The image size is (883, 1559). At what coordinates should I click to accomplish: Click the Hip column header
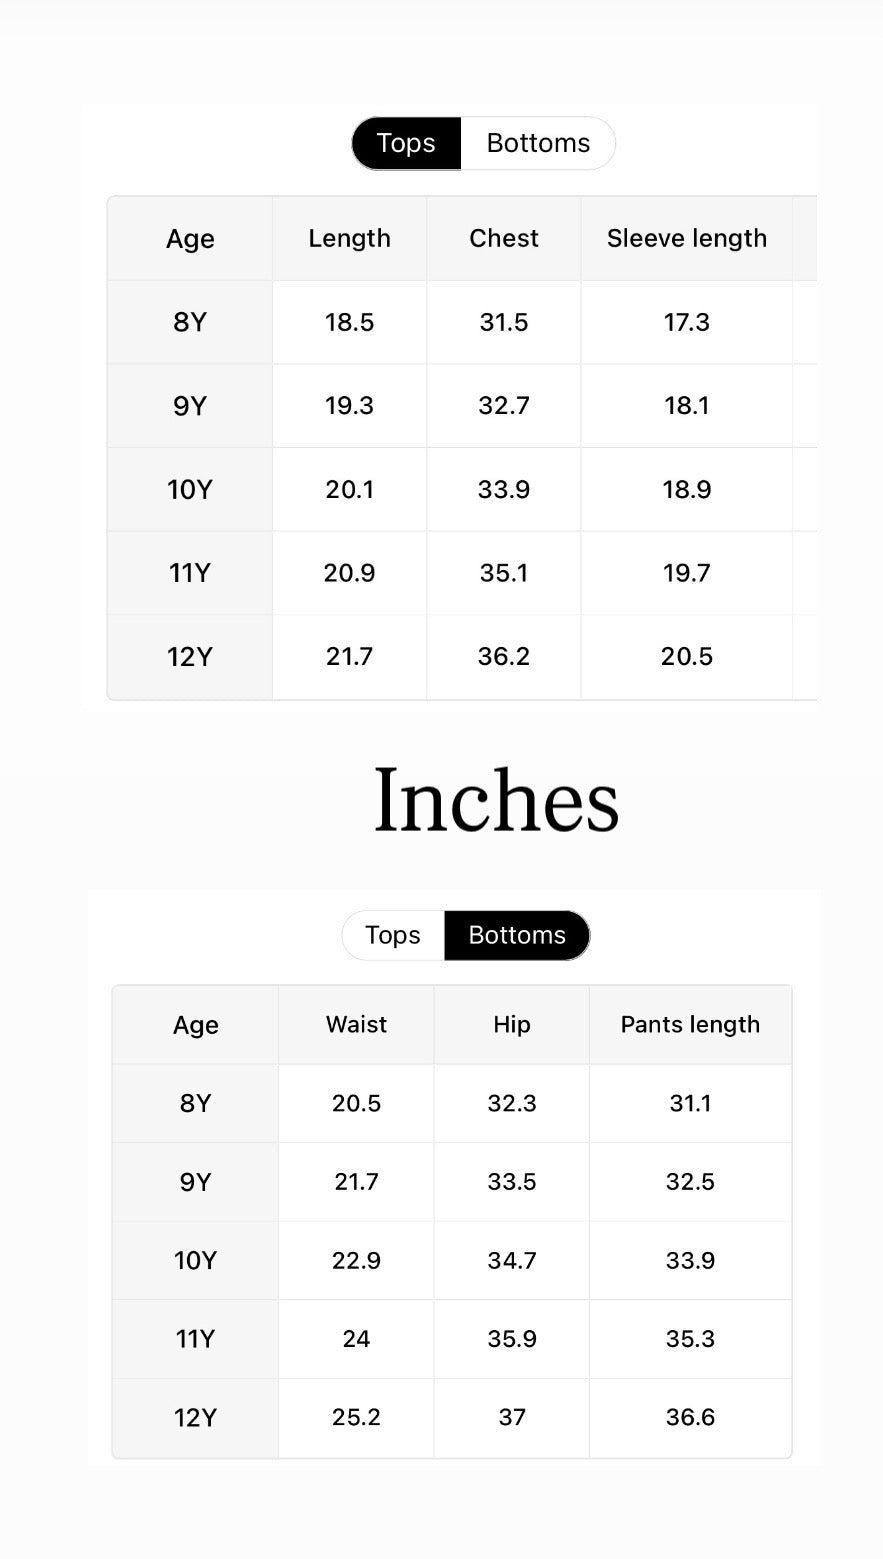pyautogui.click(x=512, y=1024)
